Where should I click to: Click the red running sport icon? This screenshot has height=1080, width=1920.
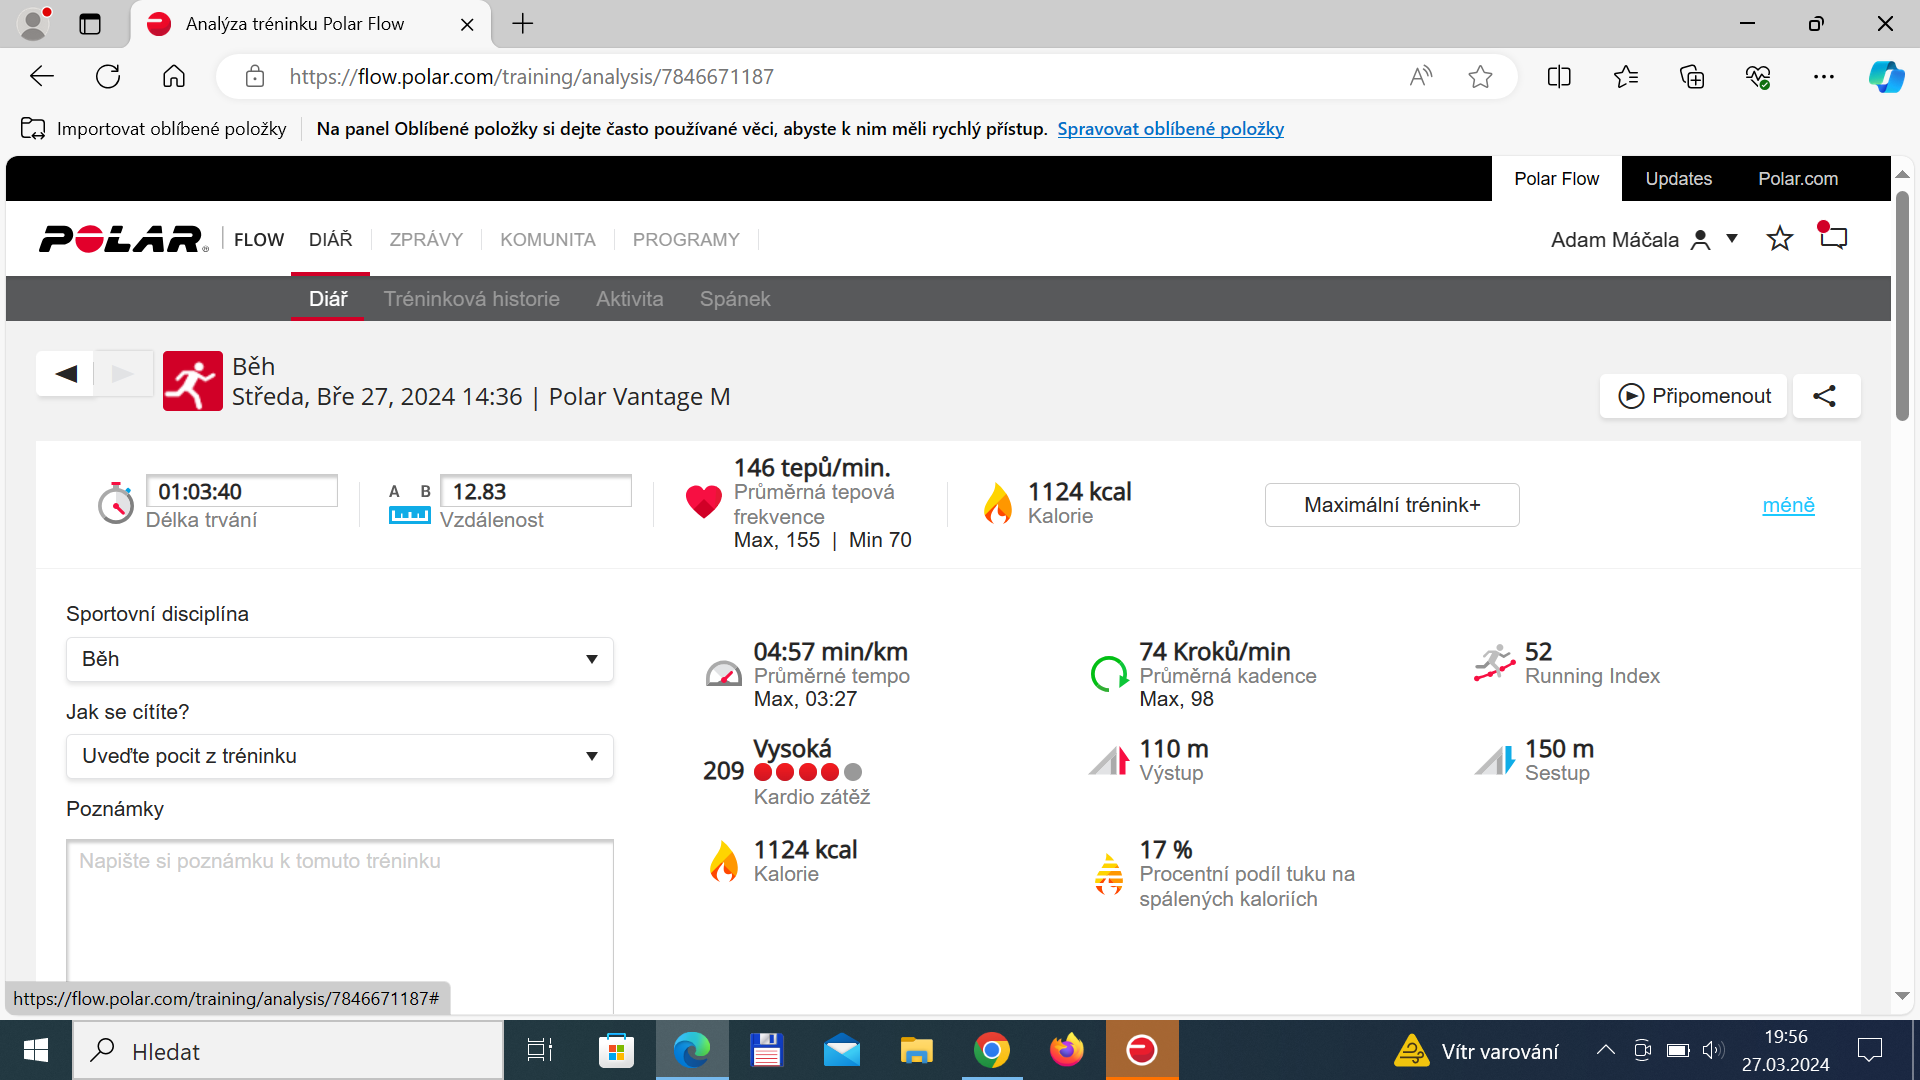coord(193,381)
